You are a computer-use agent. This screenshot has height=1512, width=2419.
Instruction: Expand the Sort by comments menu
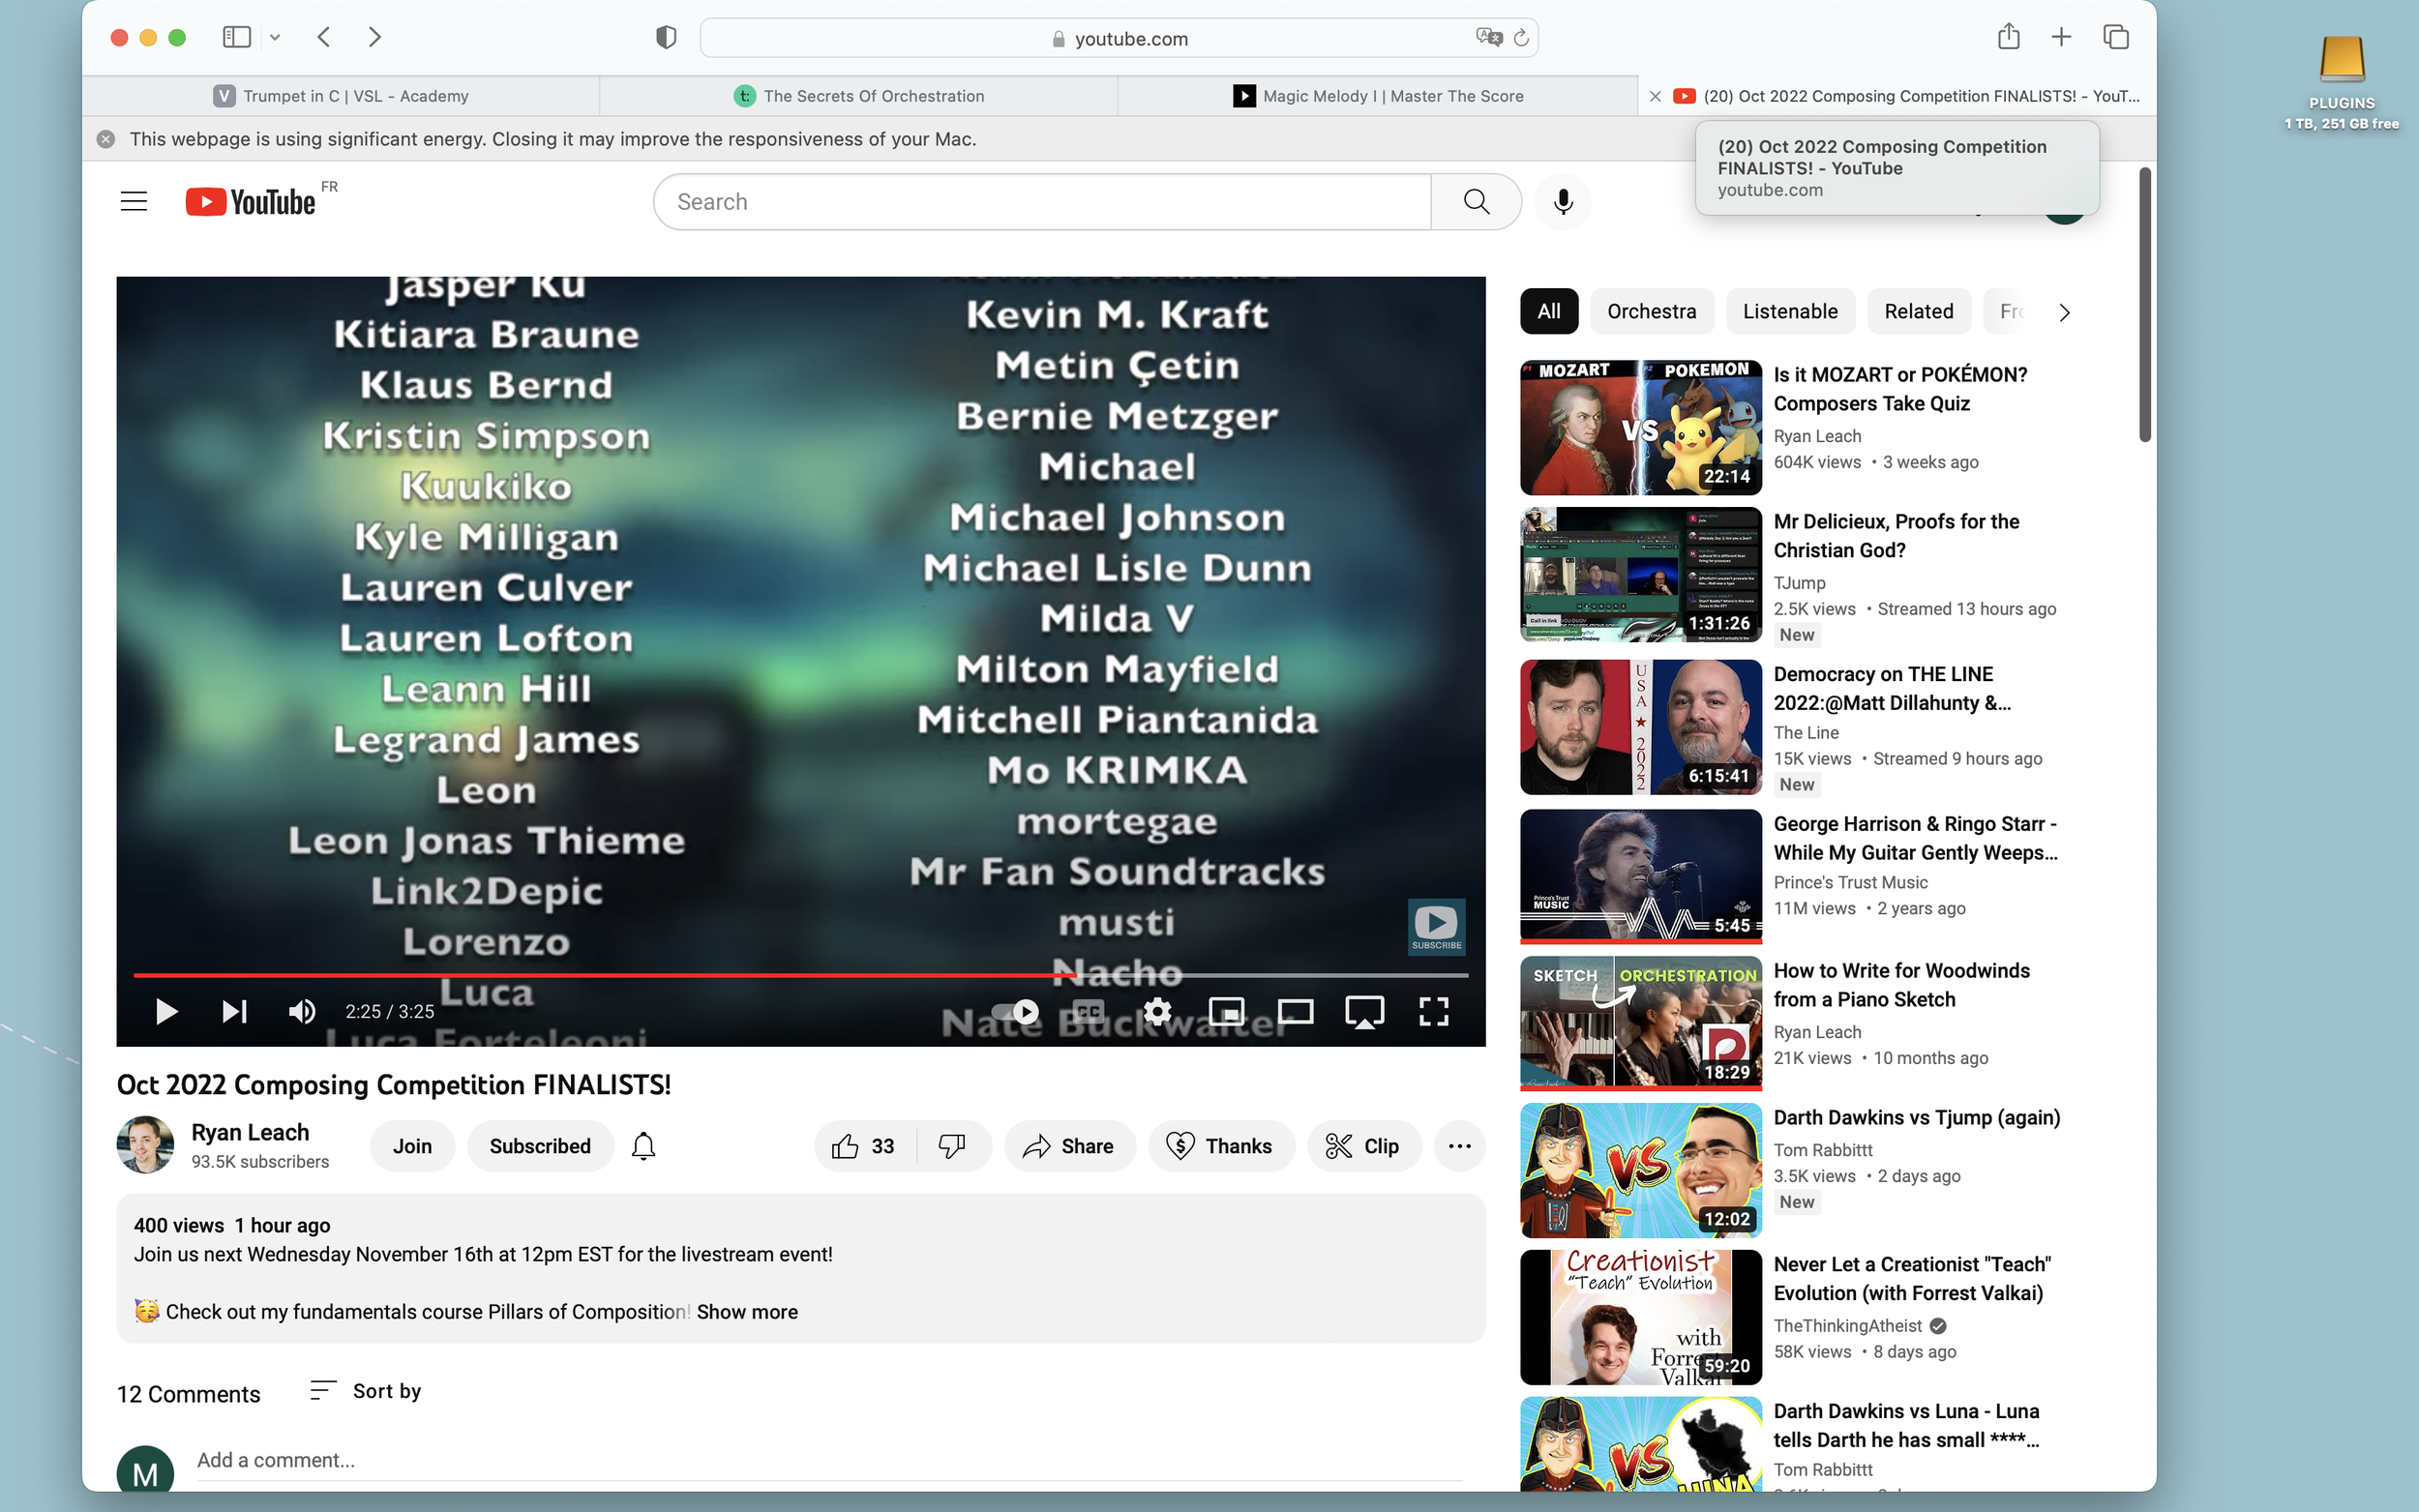click(x=366, y=1391)
